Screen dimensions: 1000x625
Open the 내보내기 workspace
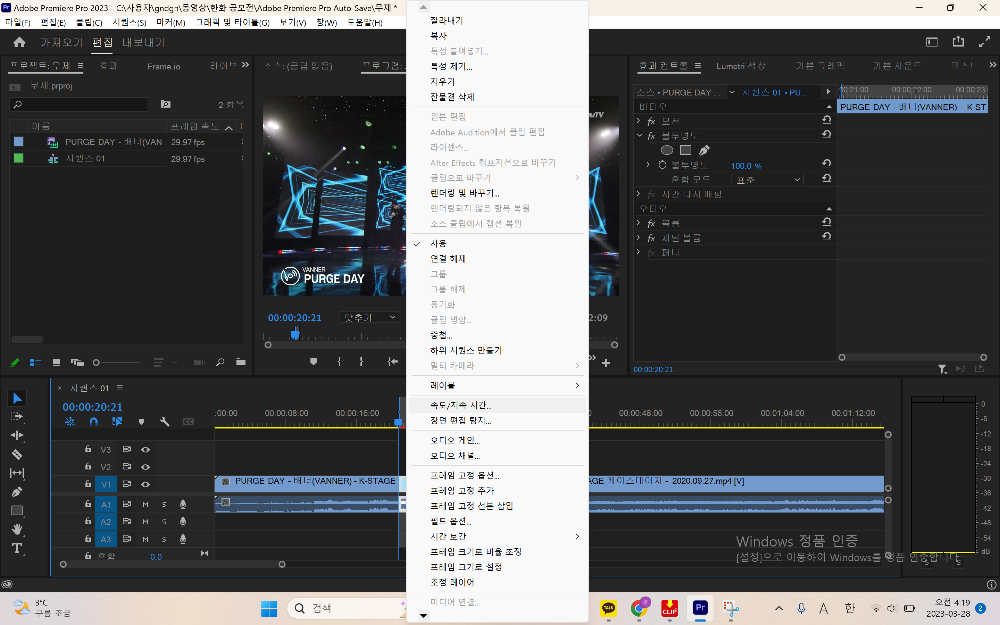coord(143,42)
